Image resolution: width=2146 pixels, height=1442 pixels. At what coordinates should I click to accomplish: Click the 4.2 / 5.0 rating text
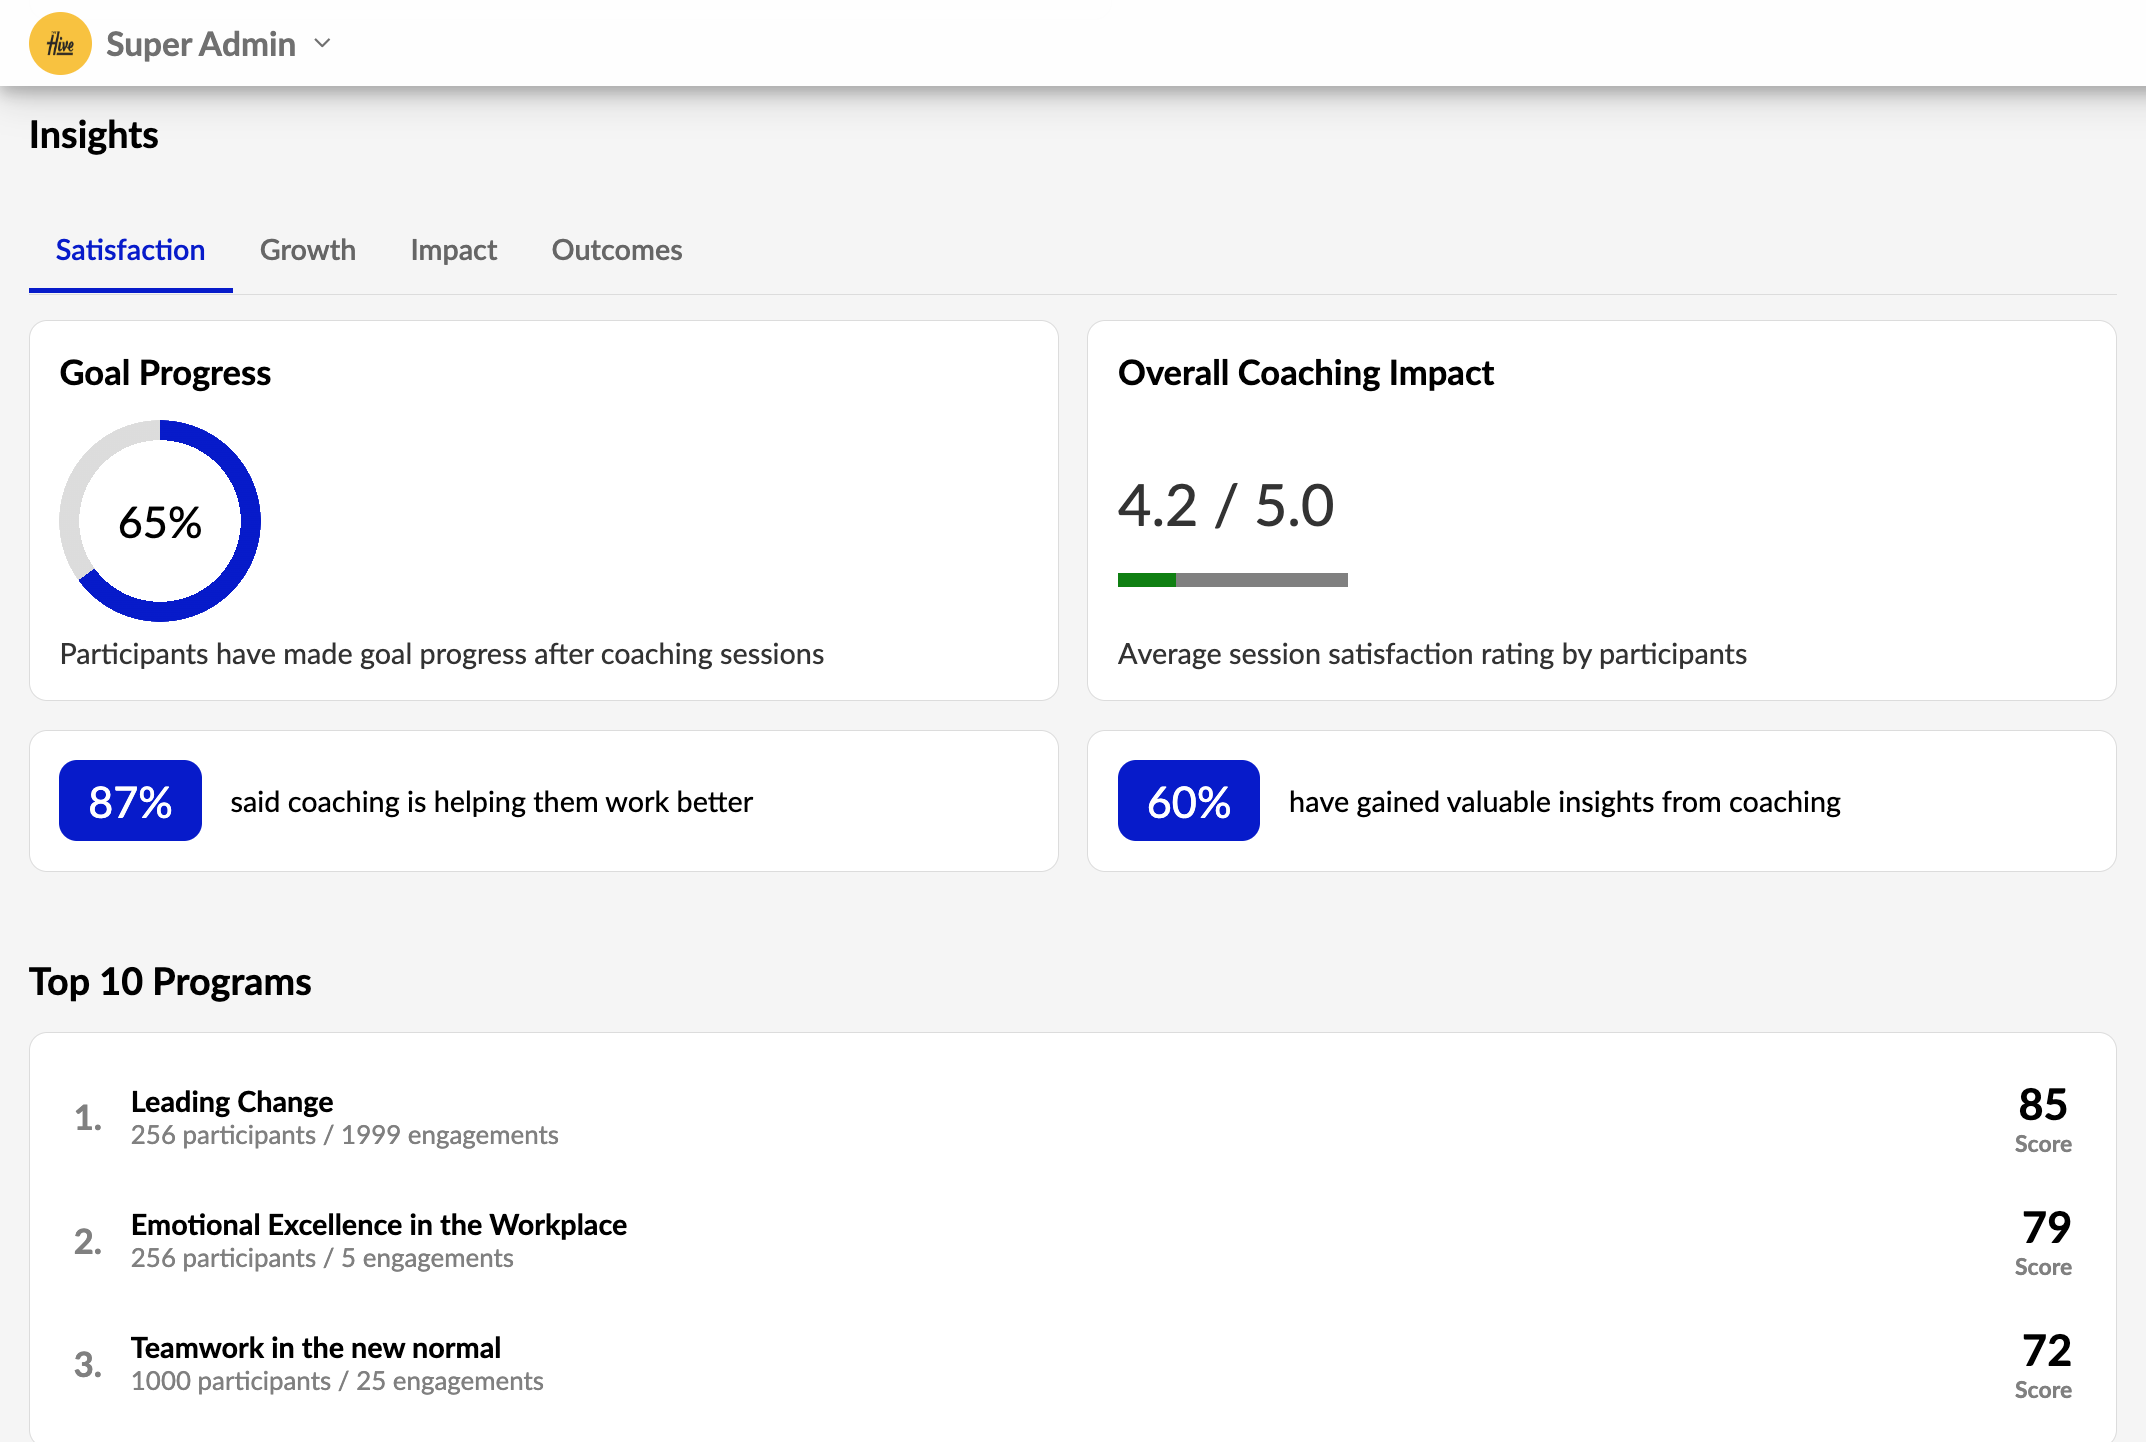[x=1225, y=505]
